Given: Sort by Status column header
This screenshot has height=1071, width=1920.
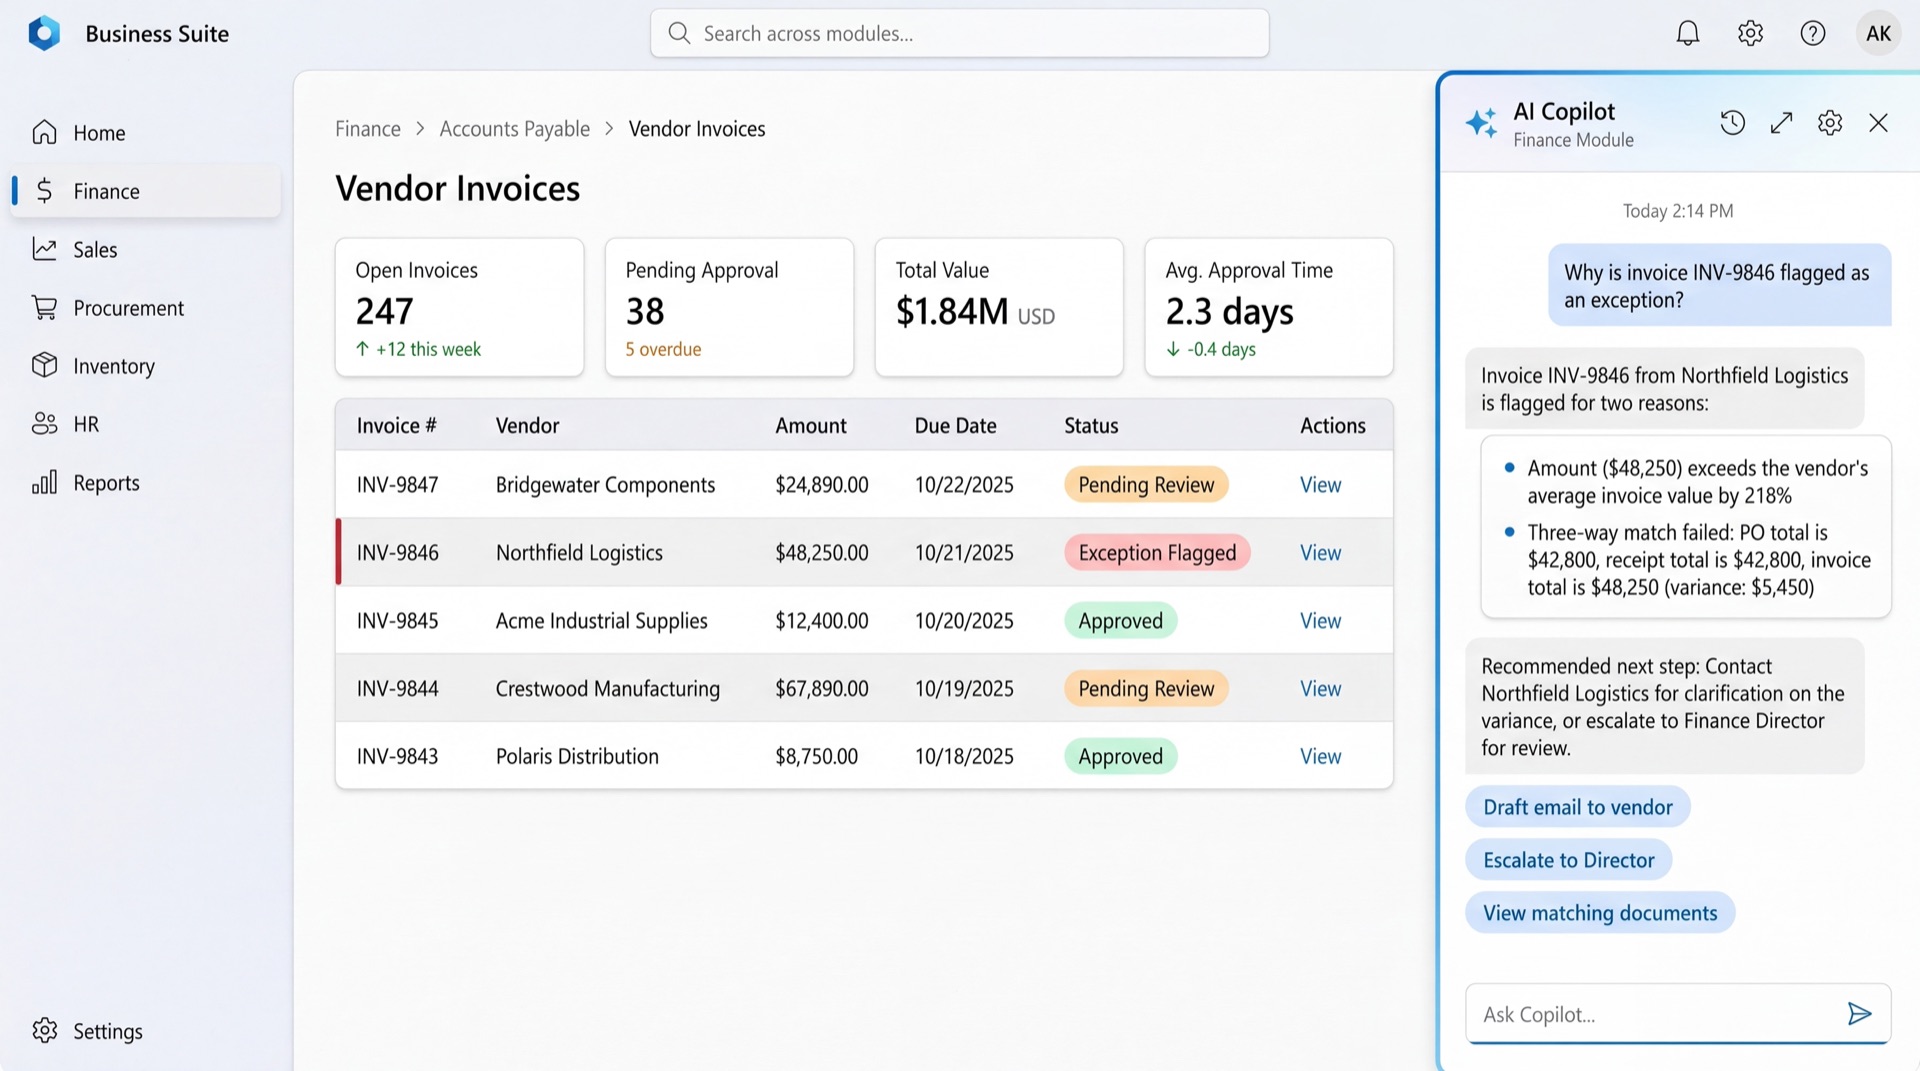Looking at the screenshot, I should (x=1091, y=426).
